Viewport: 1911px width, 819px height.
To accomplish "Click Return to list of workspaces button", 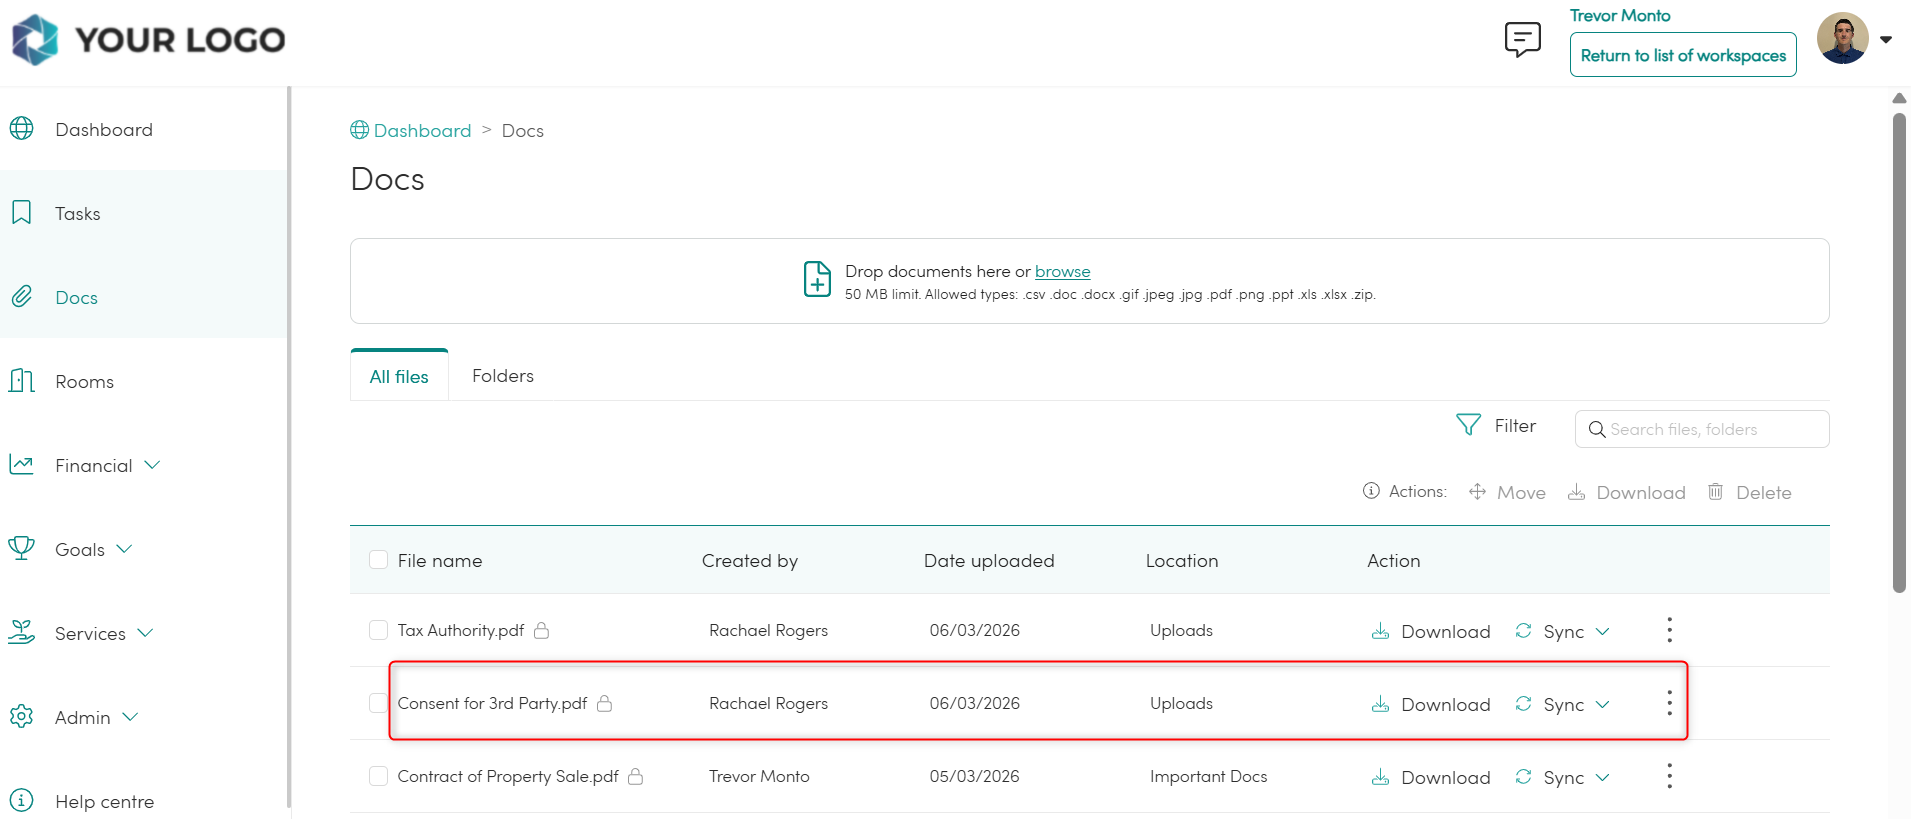I will click(1682, 55).
